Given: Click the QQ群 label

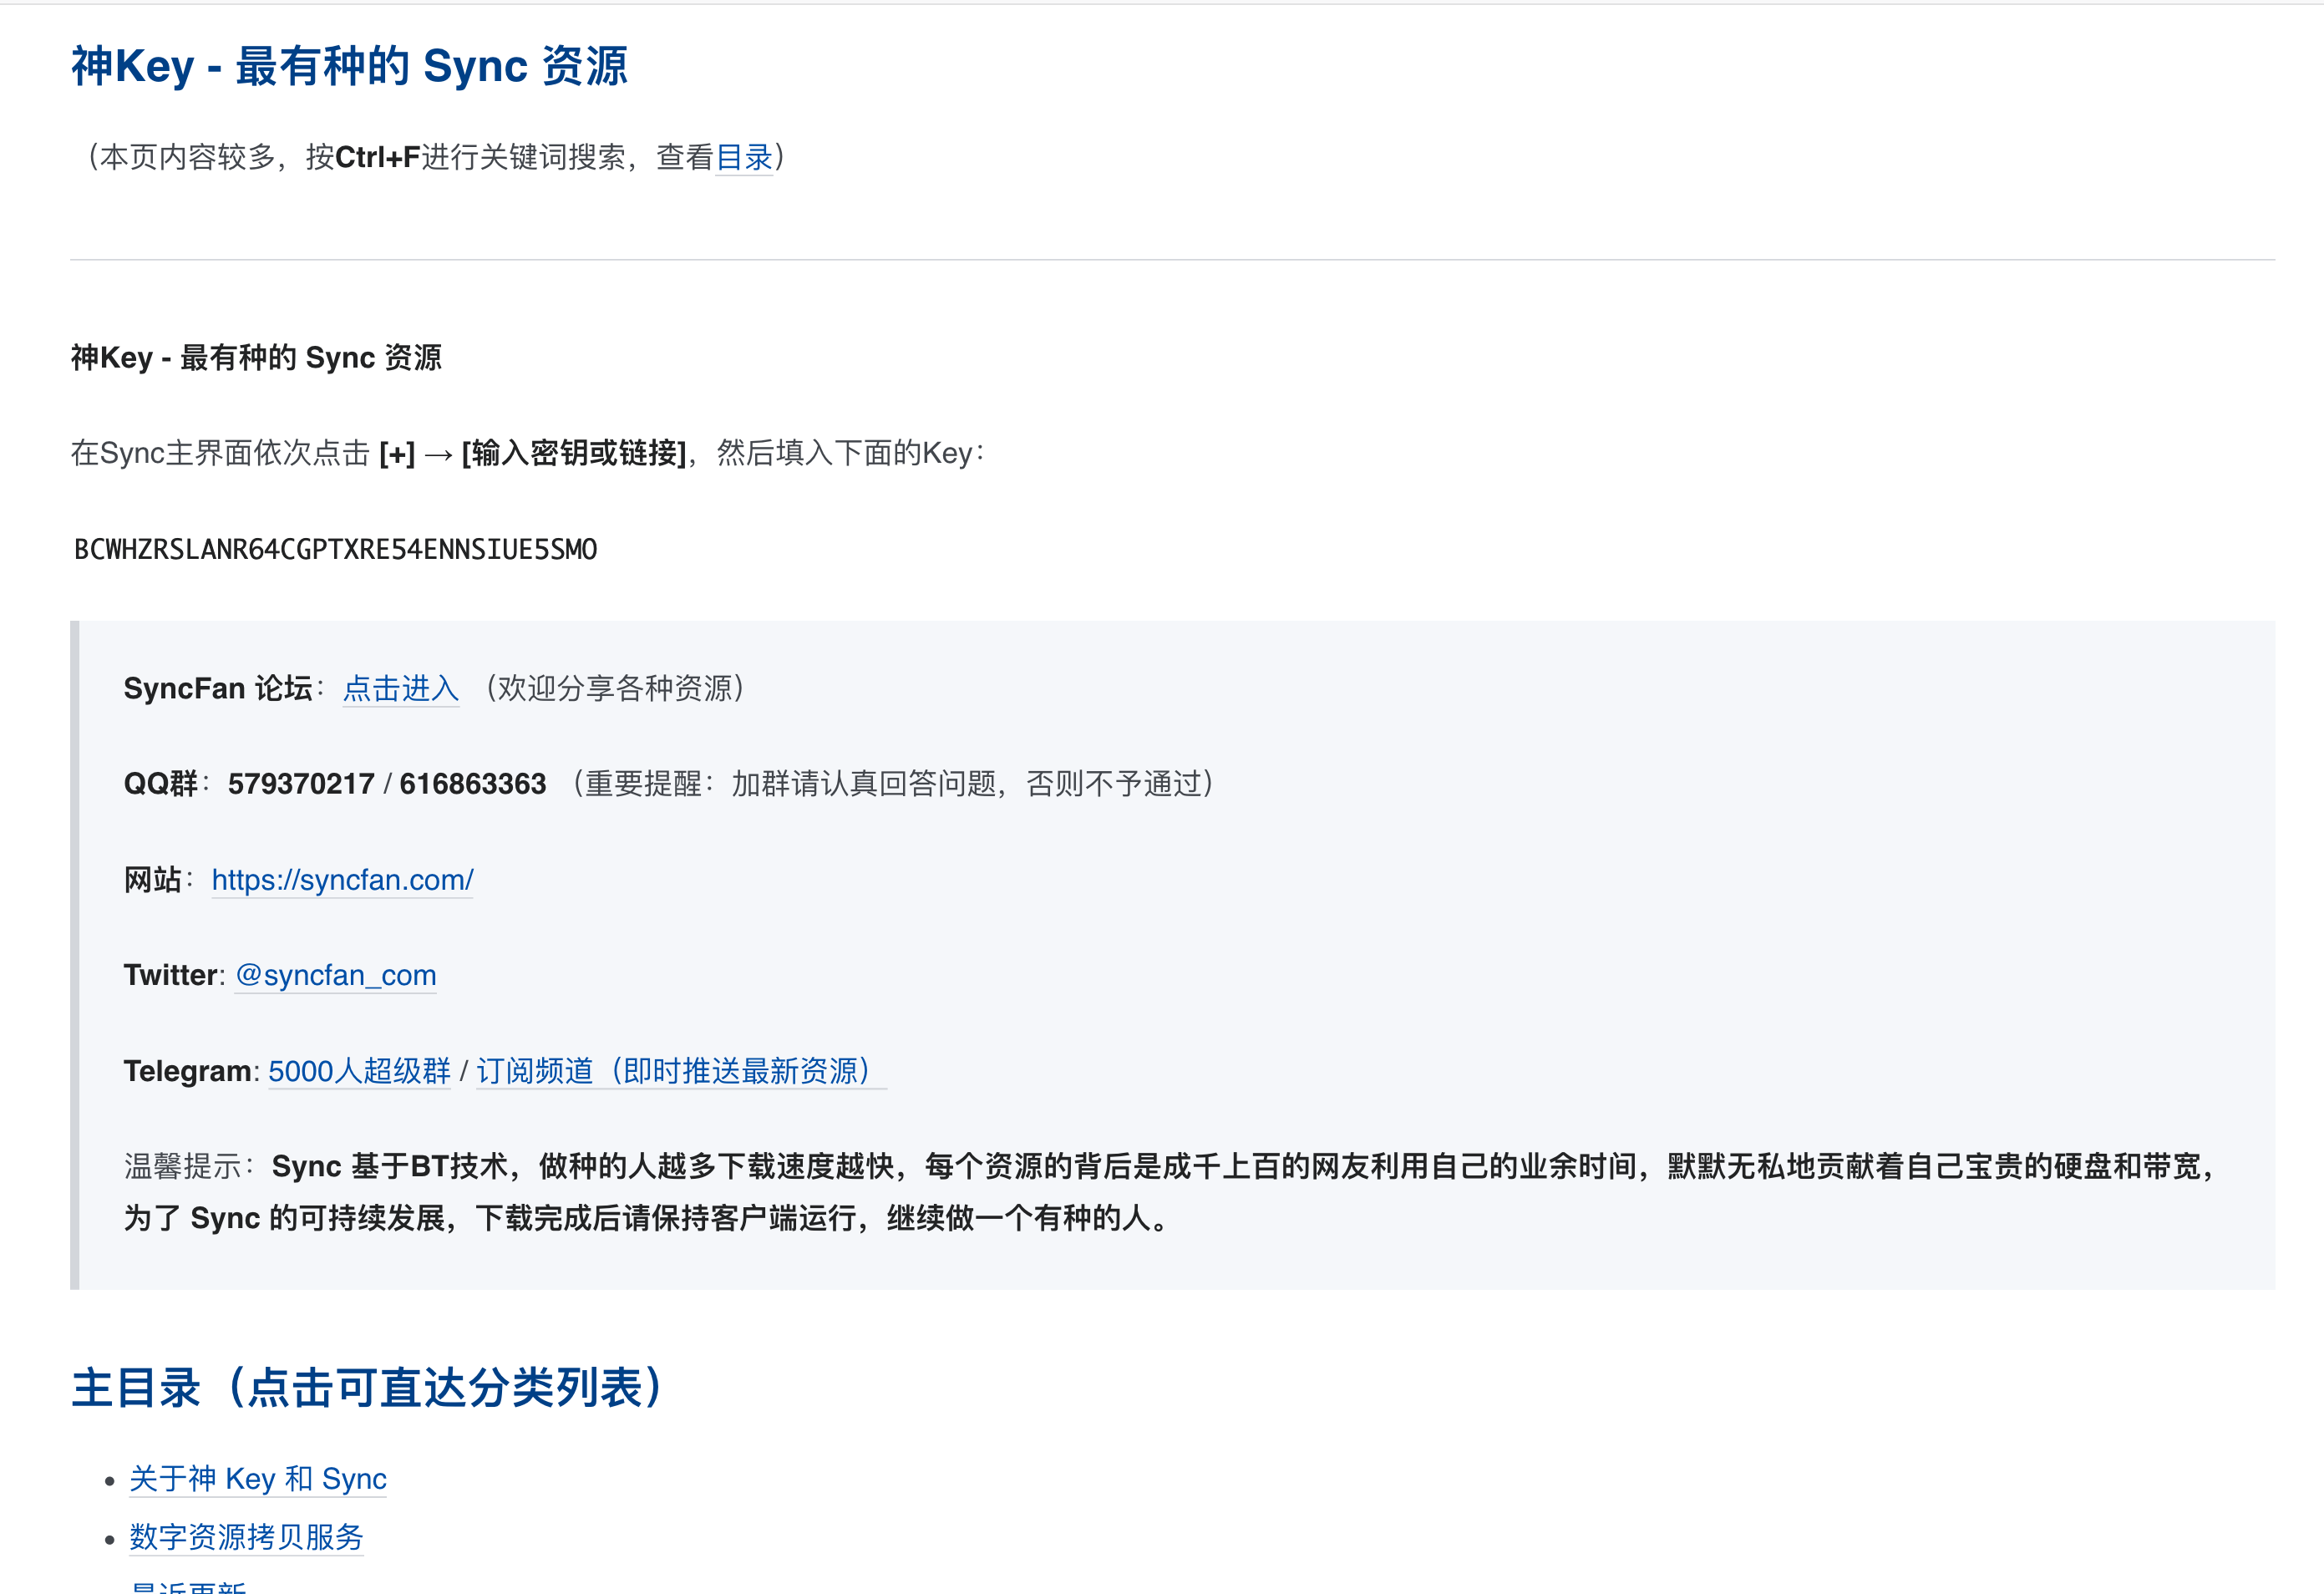Looking at the screenshot, I should pos(161,784).
